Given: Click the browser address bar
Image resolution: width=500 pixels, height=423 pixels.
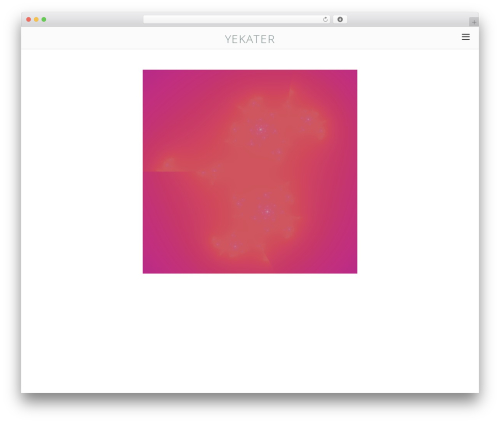Looking at the screenshot, I should click(237, 19).
